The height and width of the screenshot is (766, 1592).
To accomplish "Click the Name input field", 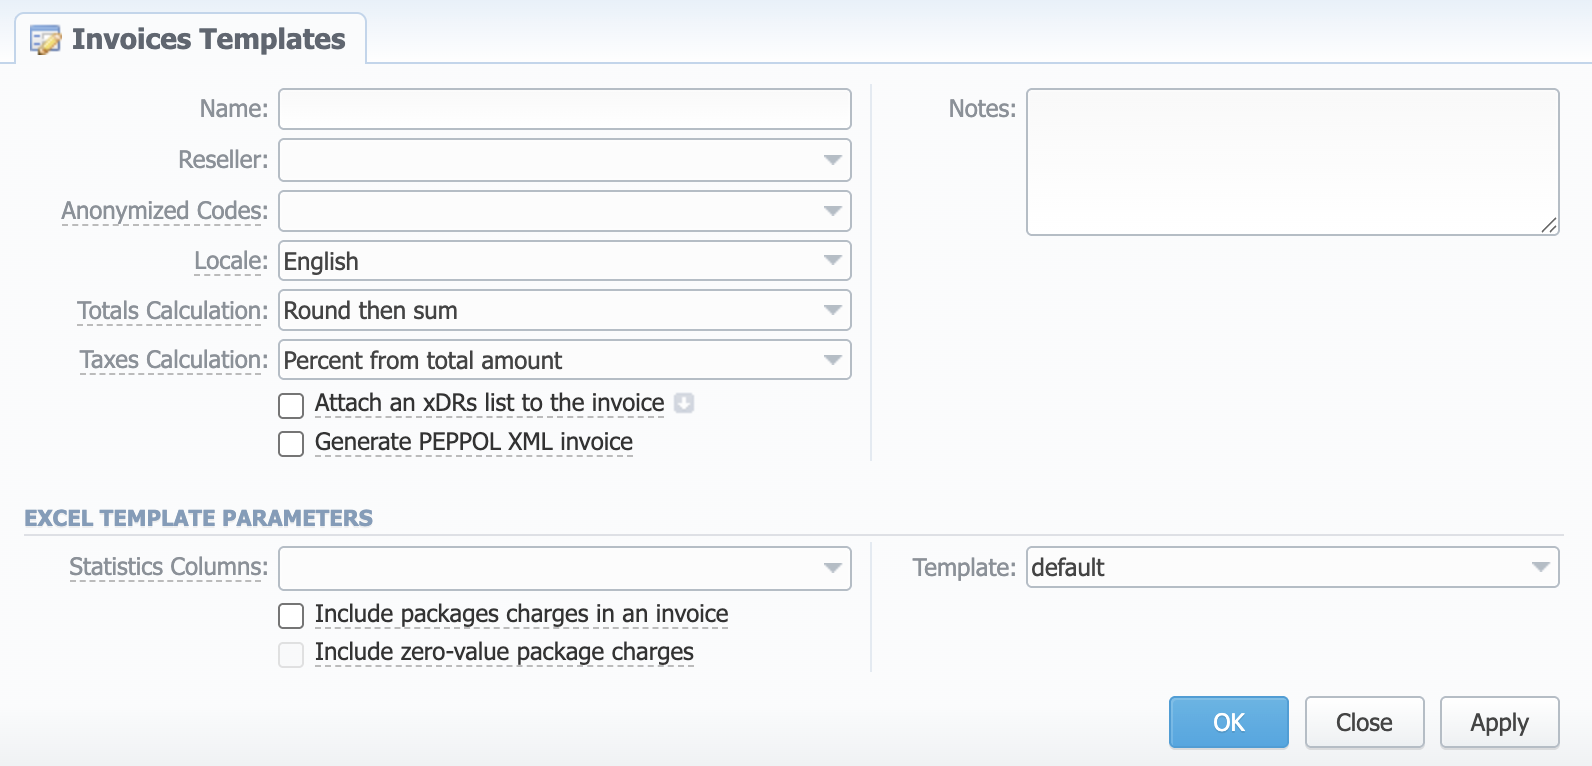I will (x=565, y=109).
